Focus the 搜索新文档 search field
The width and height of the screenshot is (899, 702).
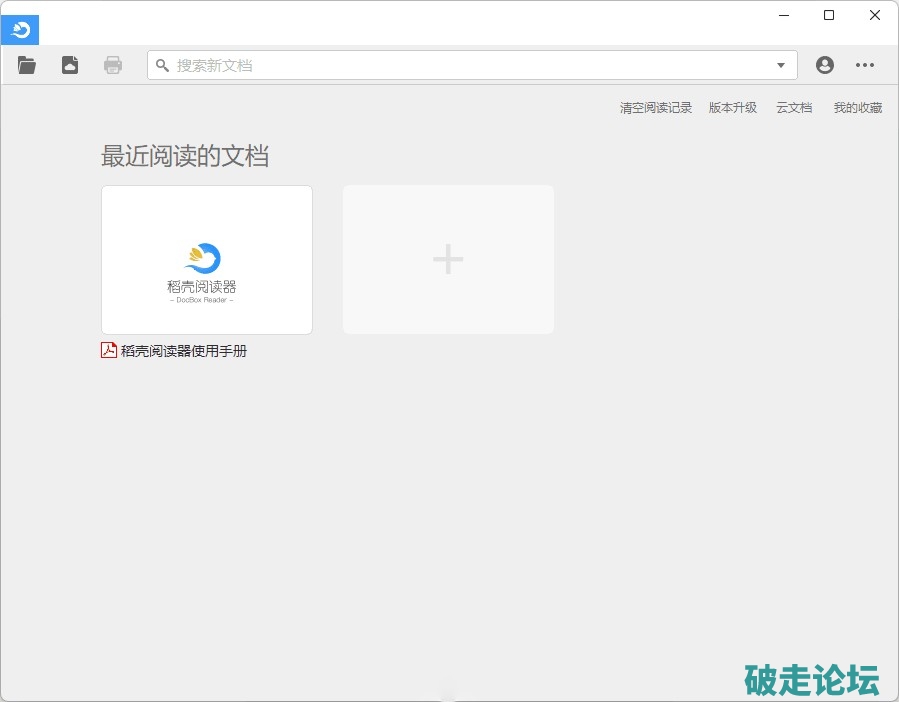472,65
